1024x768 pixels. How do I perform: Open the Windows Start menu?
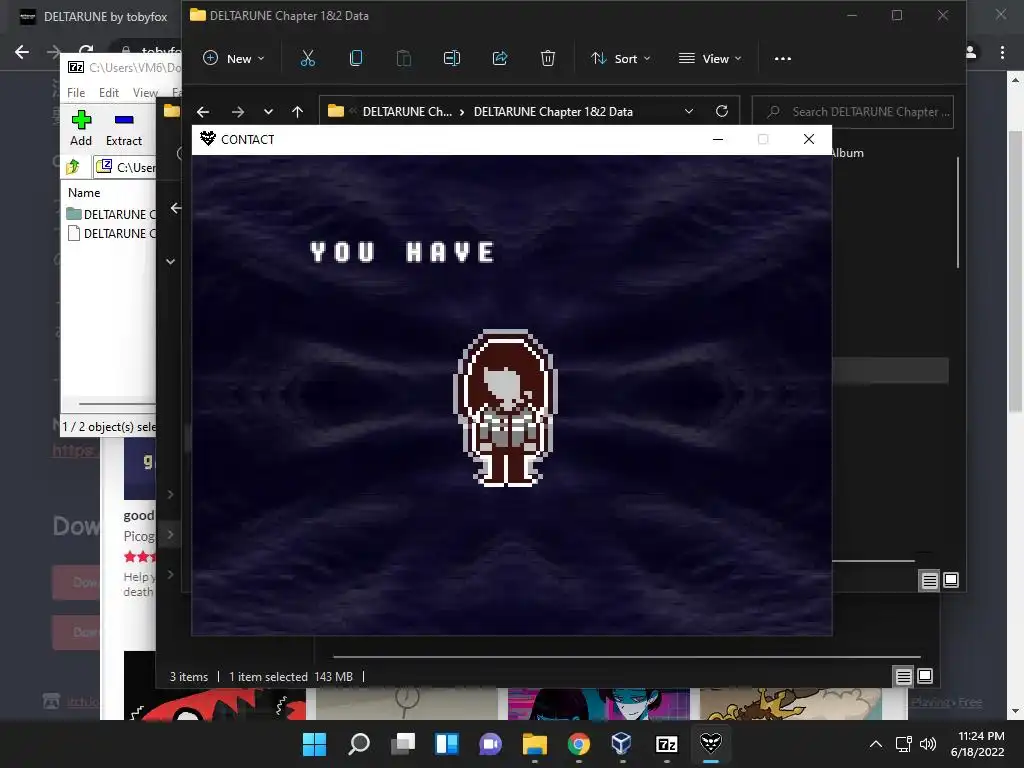[314, 743]
